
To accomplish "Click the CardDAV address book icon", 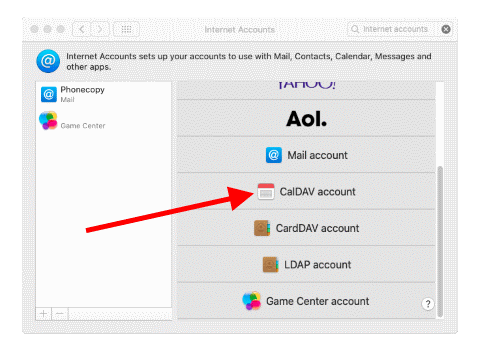I will (262, 228).
